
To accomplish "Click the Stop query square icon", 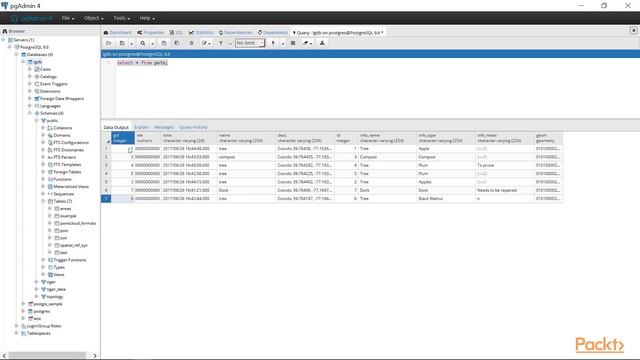I will click(x=293, y=43).
